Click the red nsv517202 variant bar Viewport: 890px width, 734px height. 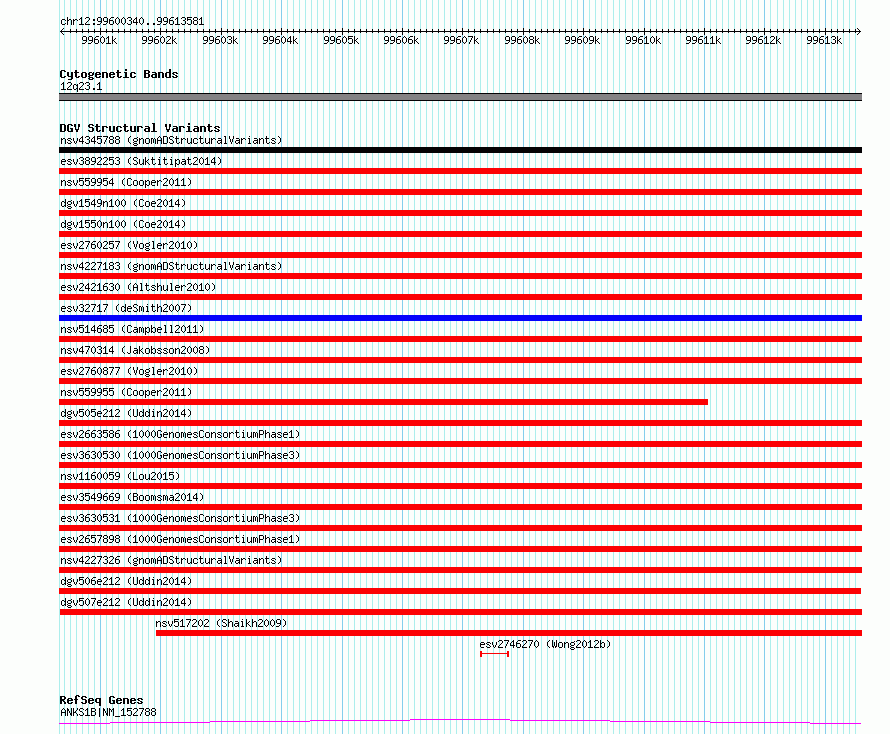click(509, 633)
